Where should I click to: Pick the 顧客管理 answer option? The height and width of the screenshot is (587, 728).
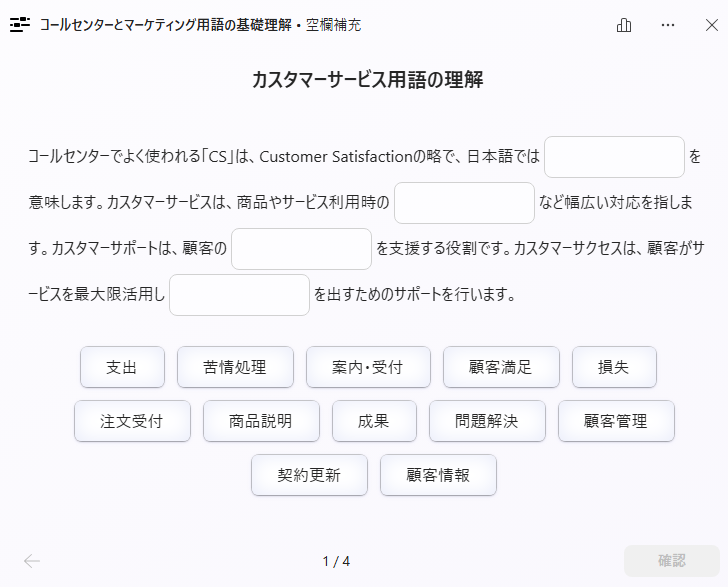click(616, 421)
